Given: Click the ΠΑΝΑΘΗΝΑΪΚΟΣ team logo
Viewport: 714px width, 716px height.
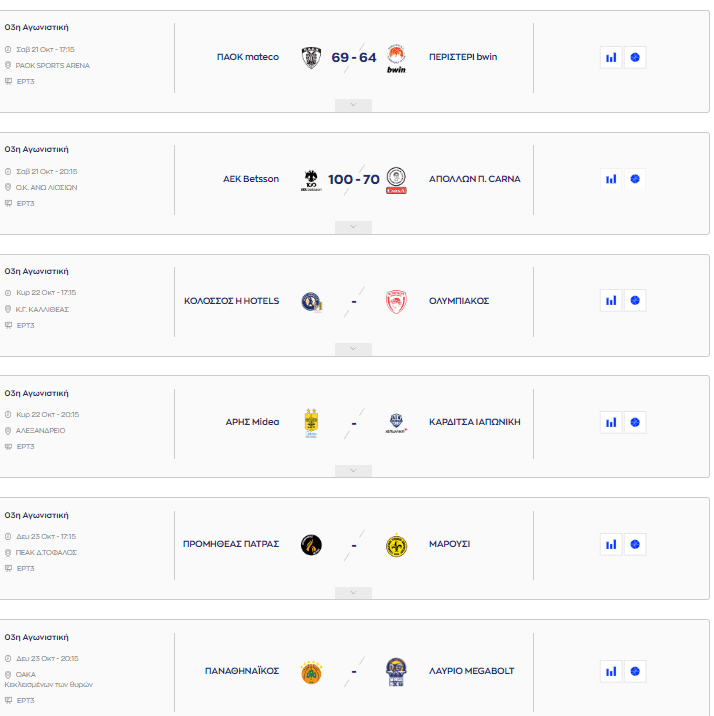Looking at the screenshot, I should [311, 671].
